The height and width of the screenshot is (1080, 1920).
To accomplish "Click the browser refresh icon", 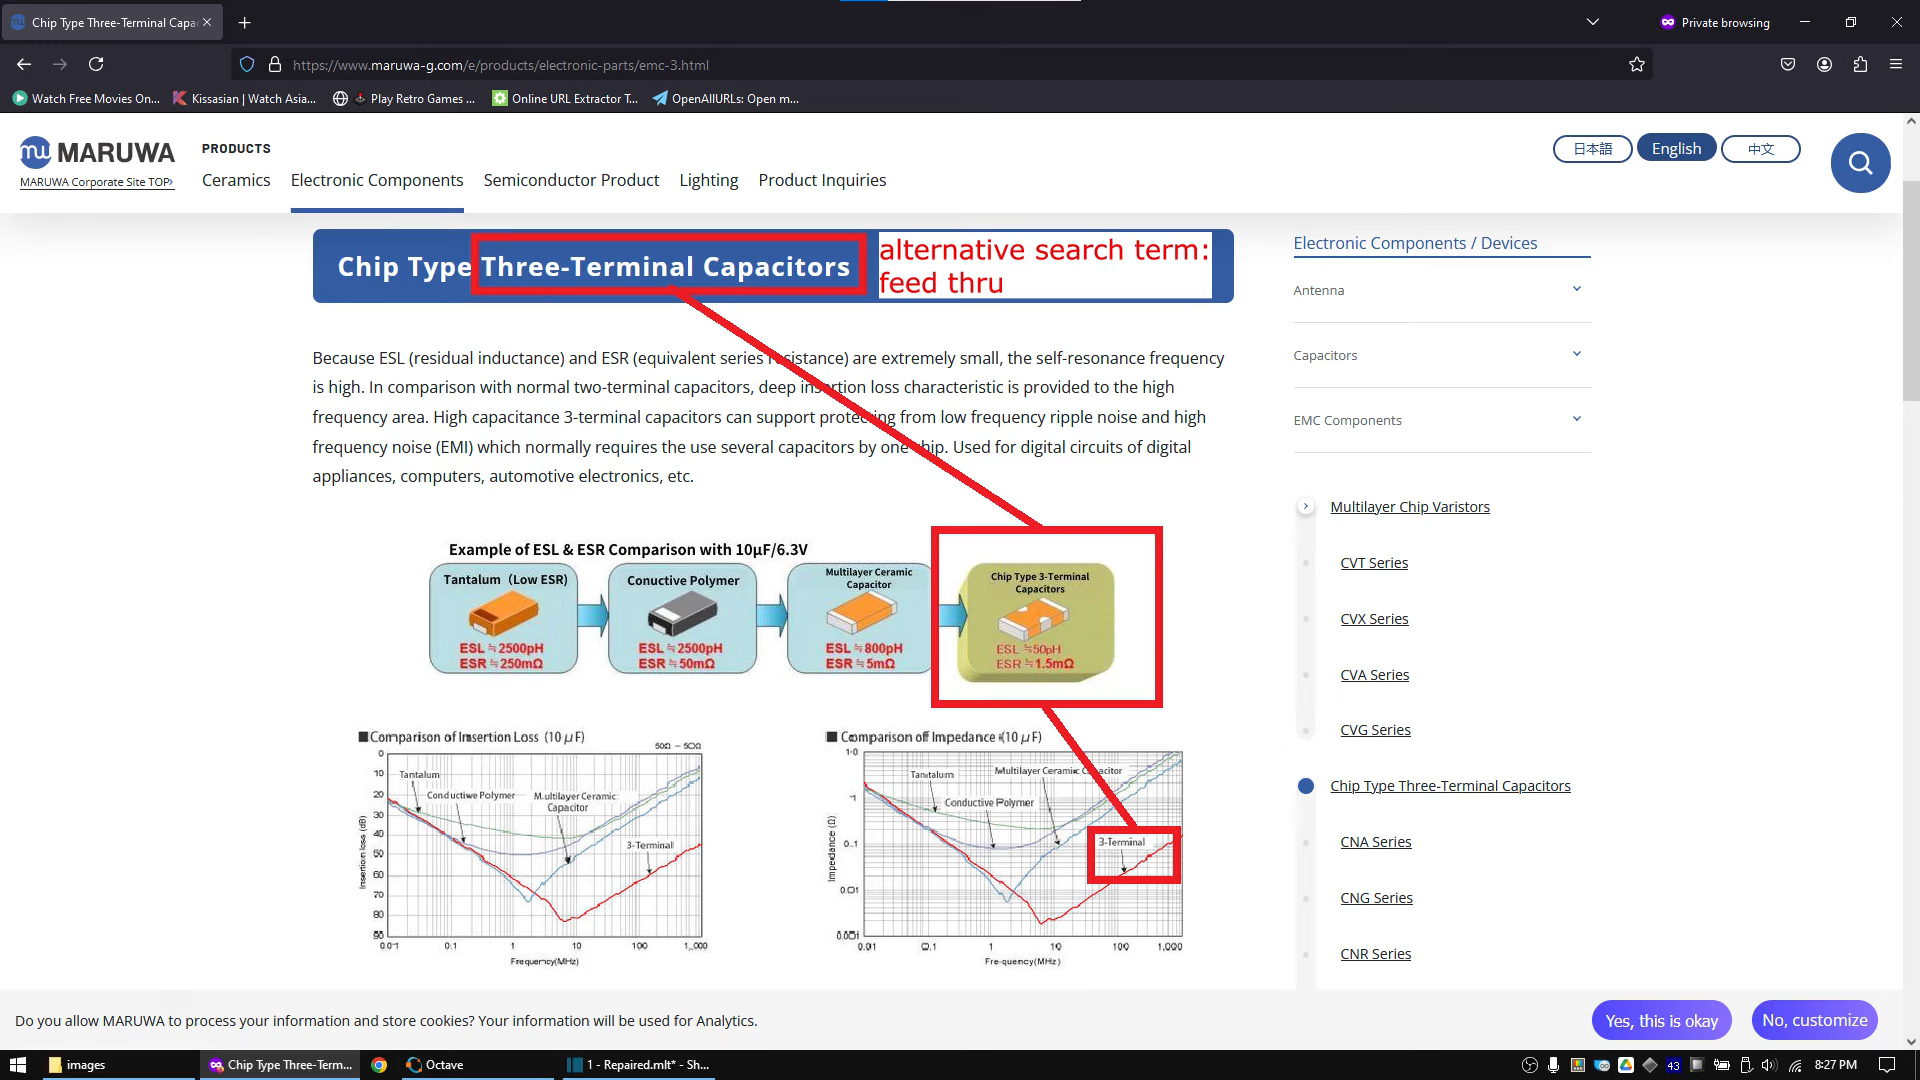I will coord(96,63).
